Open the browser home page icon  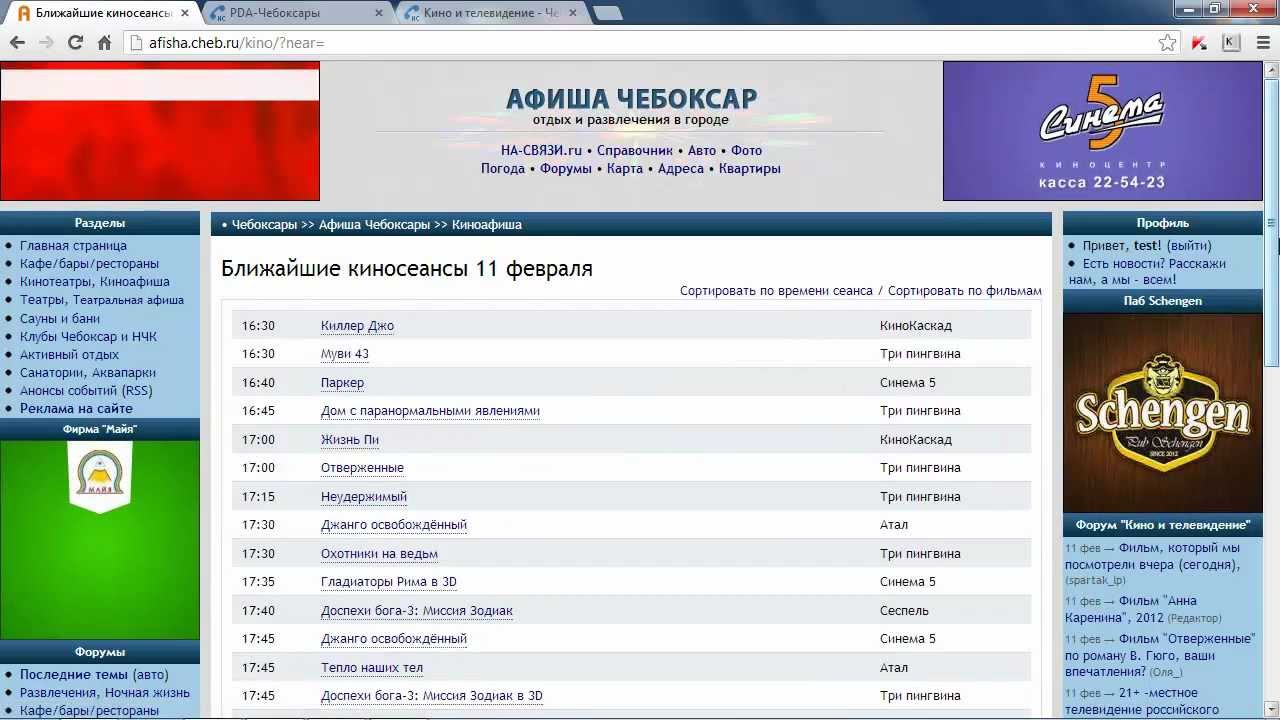[x=104, y=43]
